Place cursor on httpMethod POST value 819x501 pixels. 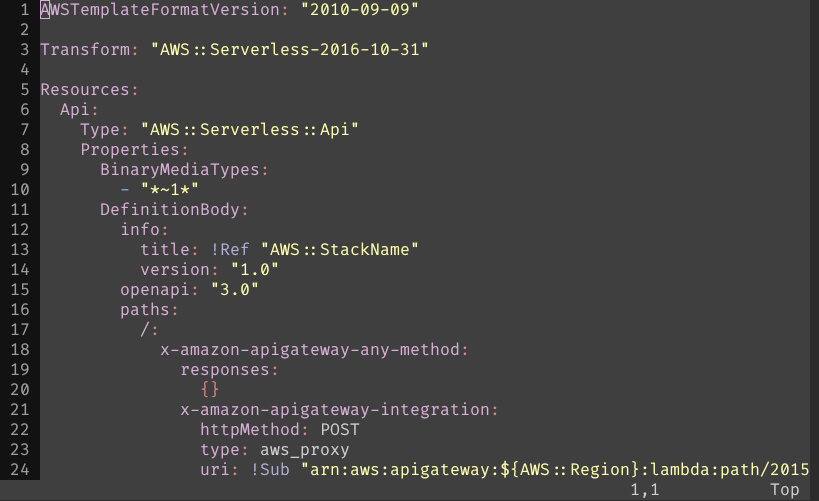click(340, 429)
